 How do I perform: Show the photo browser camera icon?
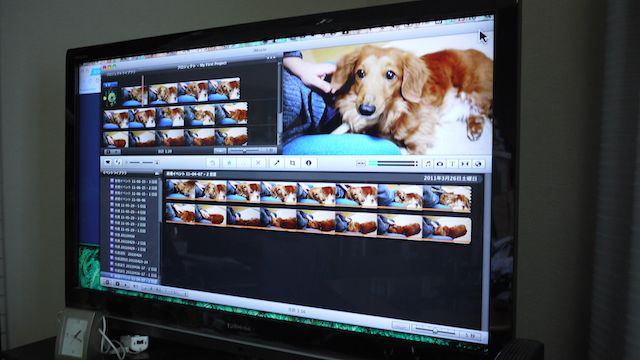(x=440, y=164)
